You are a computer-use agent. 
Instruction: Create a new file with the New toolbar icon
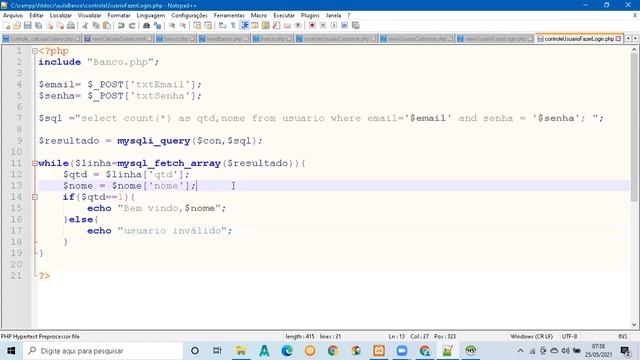click(x=7, y=25)
